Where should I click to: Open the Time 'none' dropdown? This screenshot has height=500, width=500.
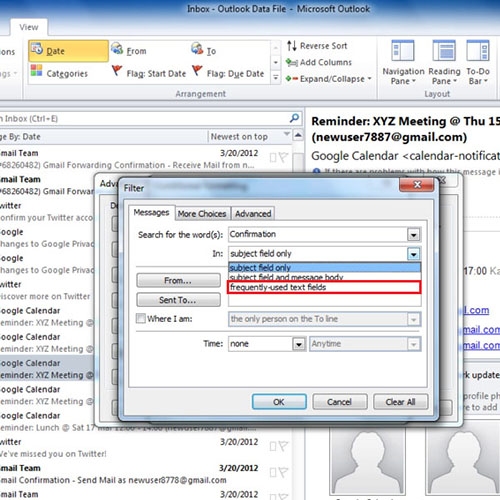point(299,344)
